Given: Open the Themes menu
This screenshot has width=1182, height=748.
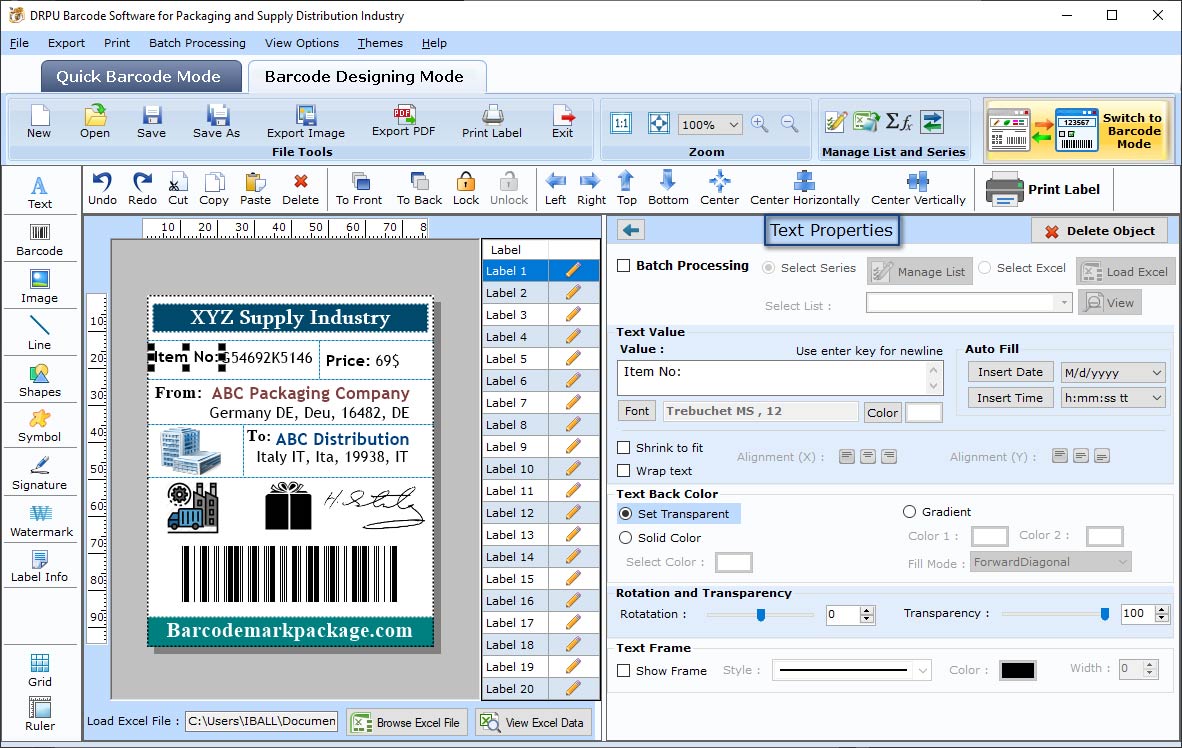Looking at the screenshot, I should coord(380,43).
